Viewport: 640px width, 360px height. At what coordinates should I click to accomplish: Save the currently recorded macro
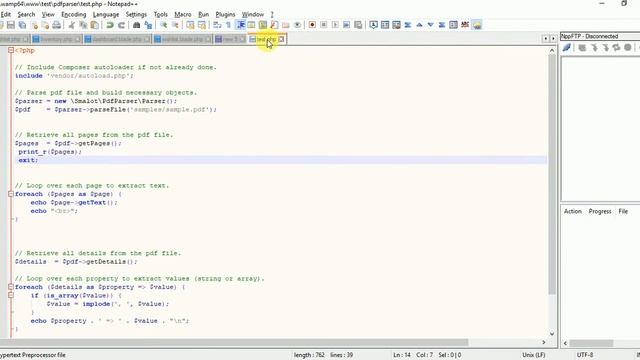(x=358, y=25)
